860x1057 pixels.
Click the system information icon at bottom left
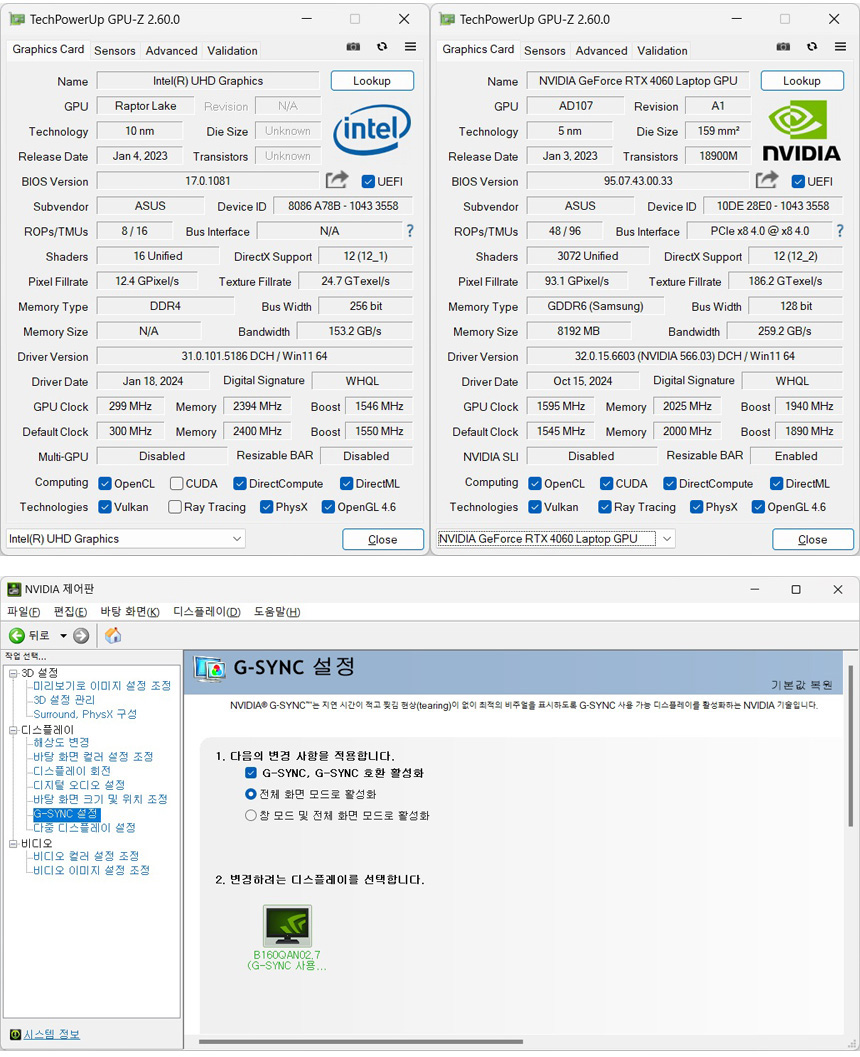[x=15, y=1034]
